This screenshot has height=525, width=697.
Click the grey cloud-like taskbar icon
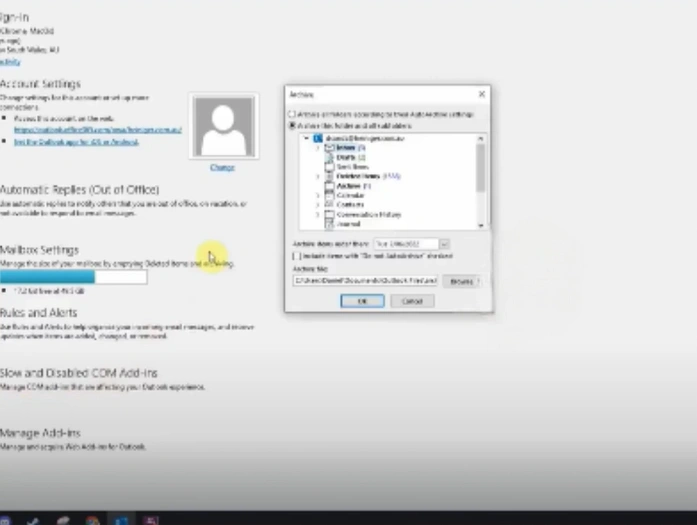(63, 521)
